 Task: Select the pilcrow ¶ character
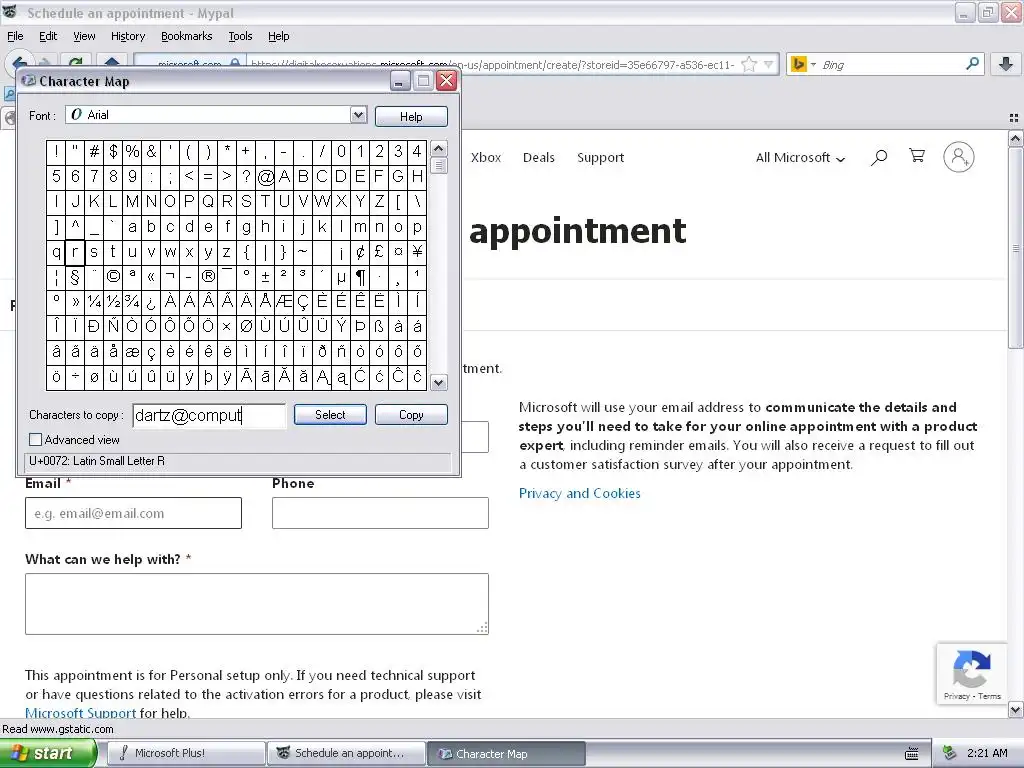pos(360,277)
